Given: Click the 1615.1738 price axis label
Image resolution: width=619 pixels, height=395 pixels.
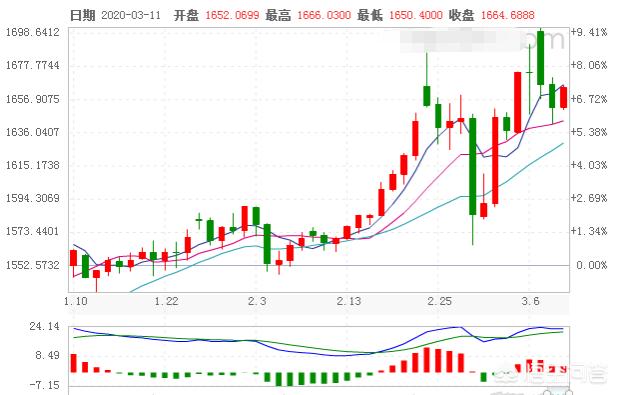Looking at the screenshot, I should [x=32, y=165].
